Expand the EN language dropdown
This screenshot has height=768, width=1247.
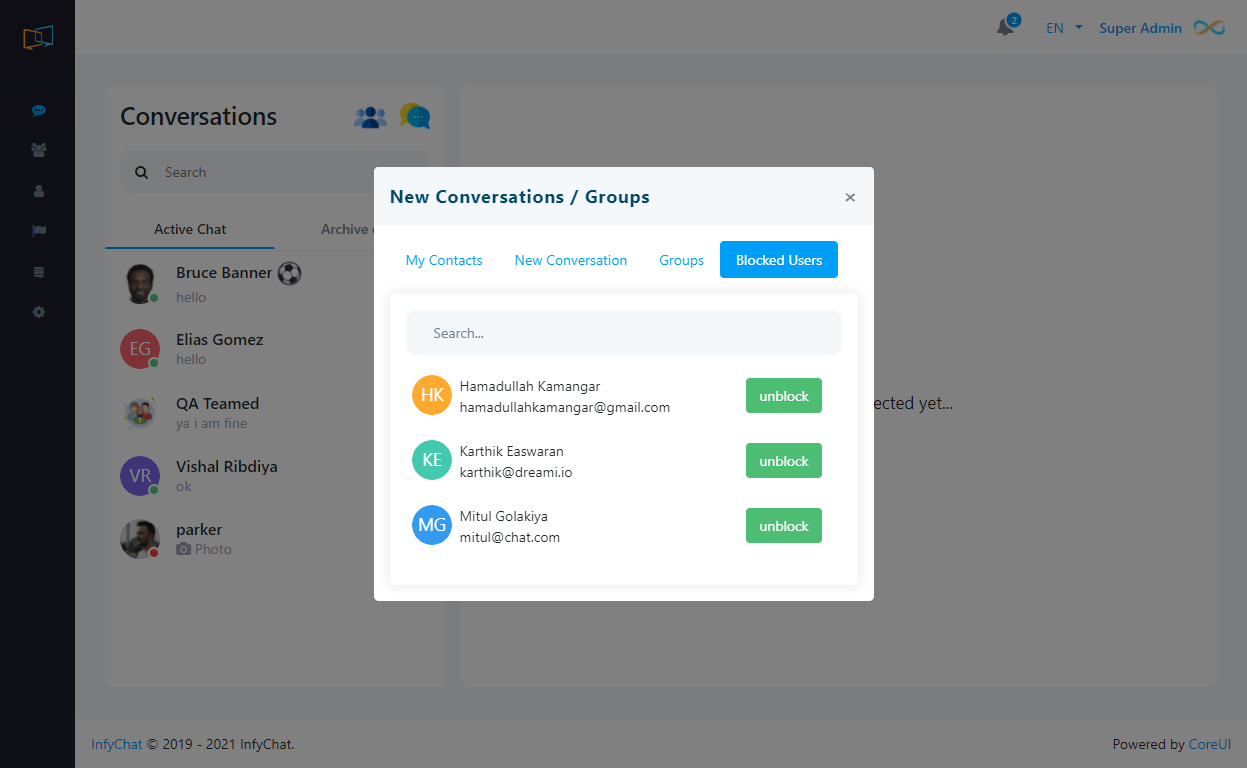point(1064,28)
